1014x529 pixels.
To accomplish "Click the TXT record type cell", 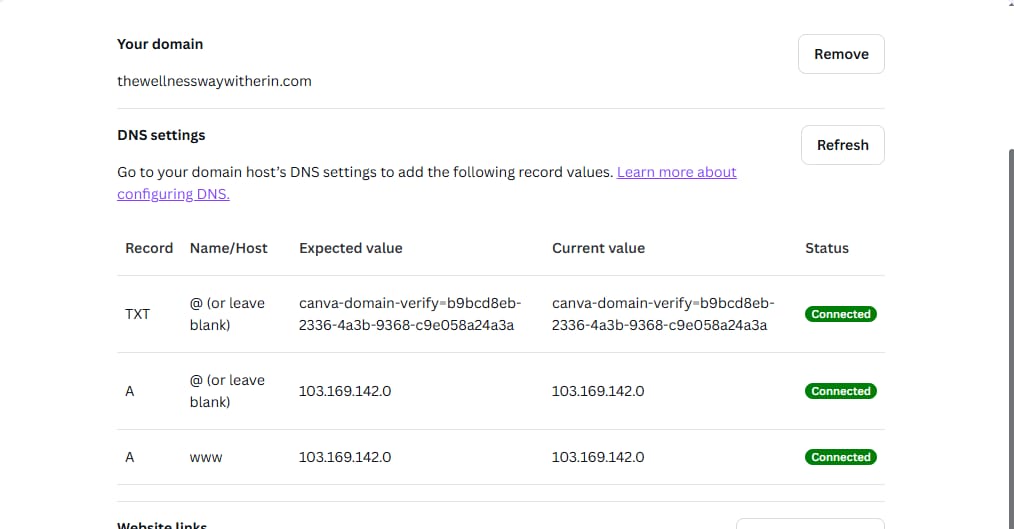I will click(x=137, y=314).
